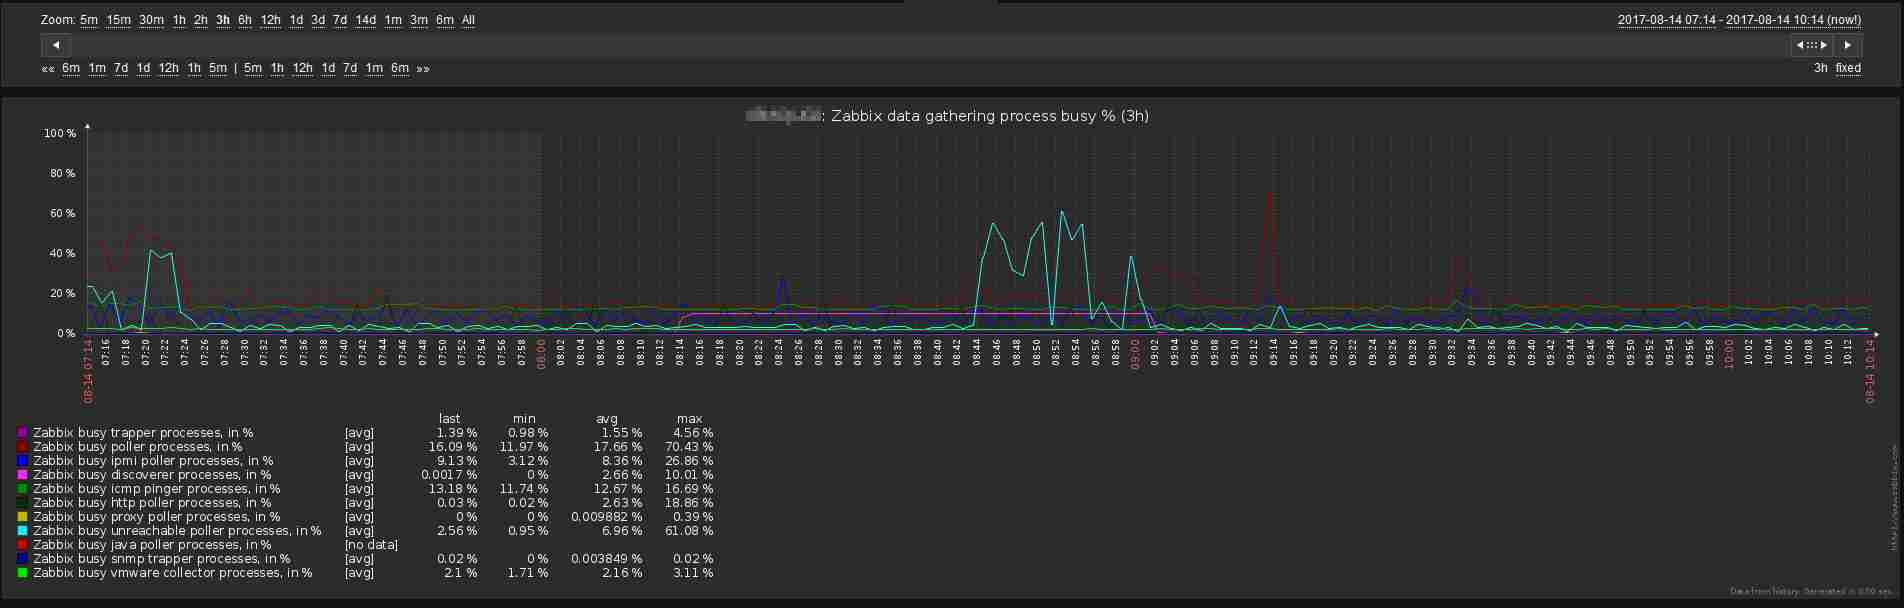The width and height of the screenshot is (1904, 608).
Task: Select 'Zabbix busy poller processes, in %' legend text
Action: coord(138,447)
